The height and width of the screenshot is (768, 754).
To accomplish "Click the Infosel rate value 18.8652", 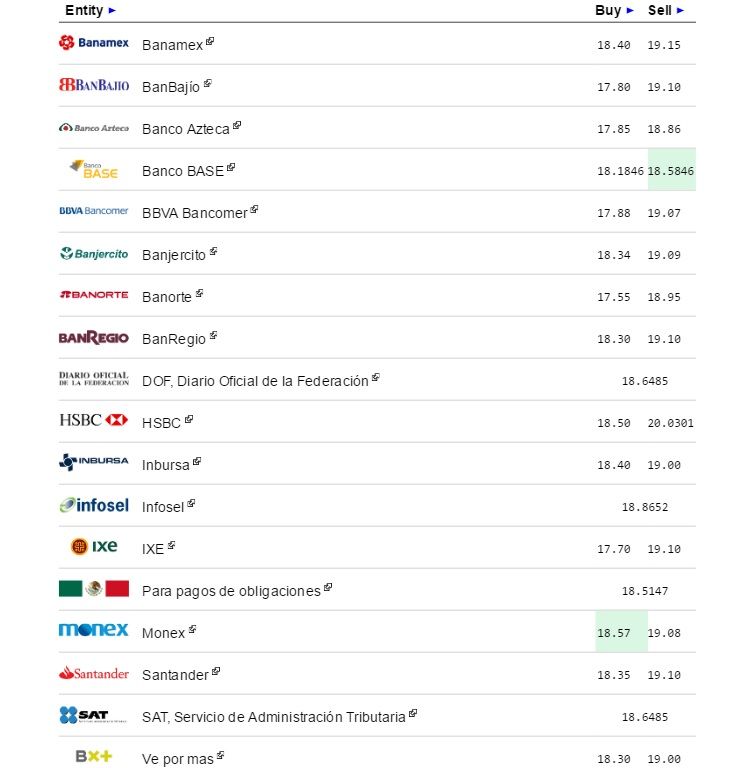I will pyautogui.click(x=645, y=507).
